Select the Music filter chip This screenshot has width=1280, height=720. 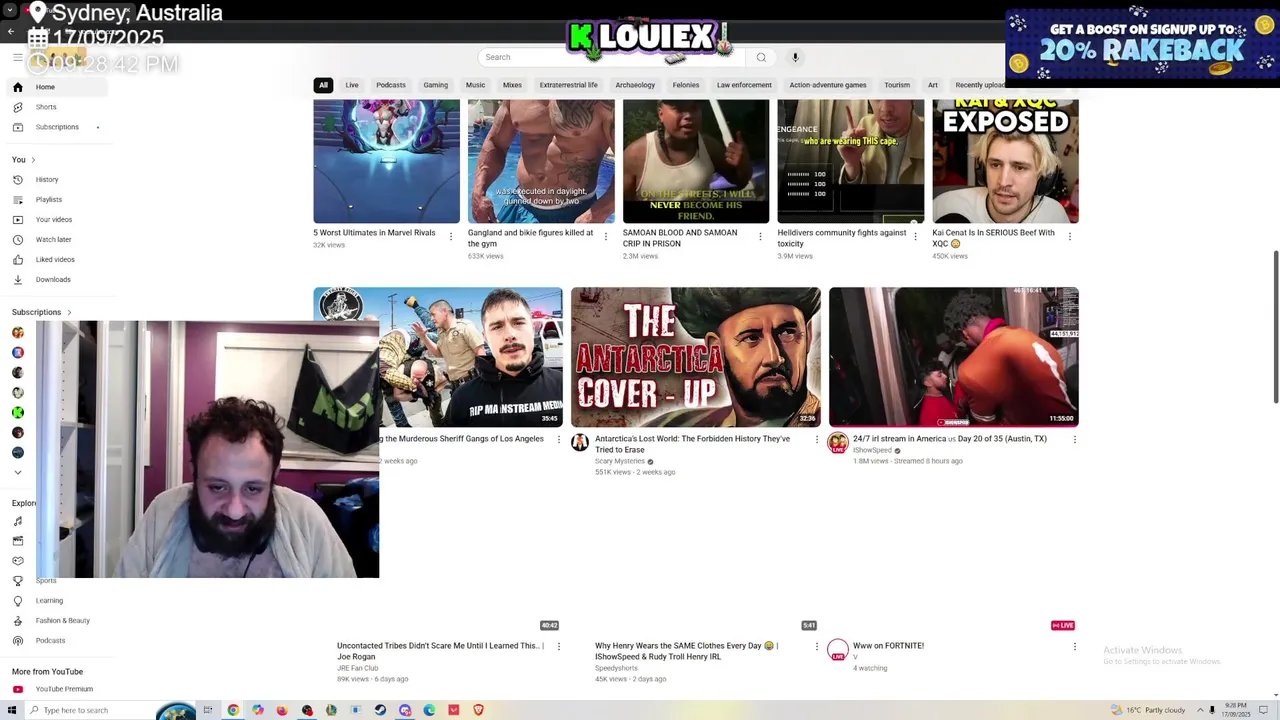point(476,85)
